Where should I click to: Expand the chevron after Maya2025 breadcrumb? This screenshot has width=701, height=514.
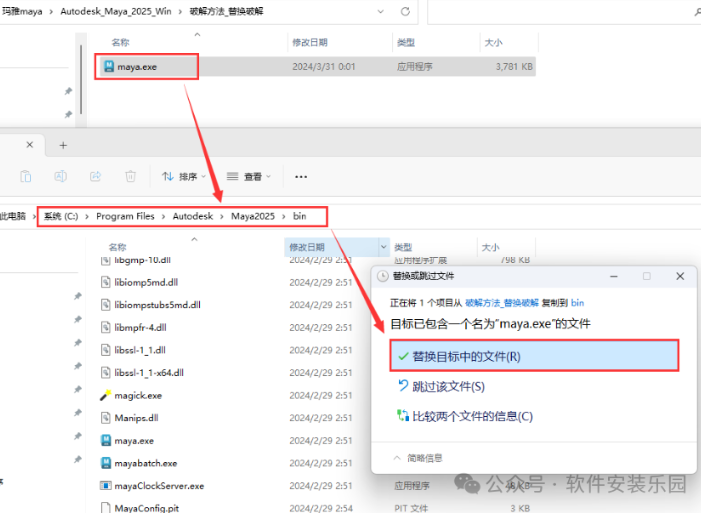(283, 217)
